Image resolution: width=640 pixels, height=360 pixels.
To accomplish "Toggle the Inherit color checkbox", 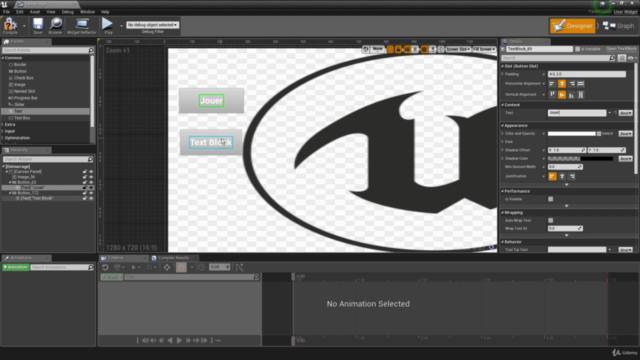I will coord(599,134).
